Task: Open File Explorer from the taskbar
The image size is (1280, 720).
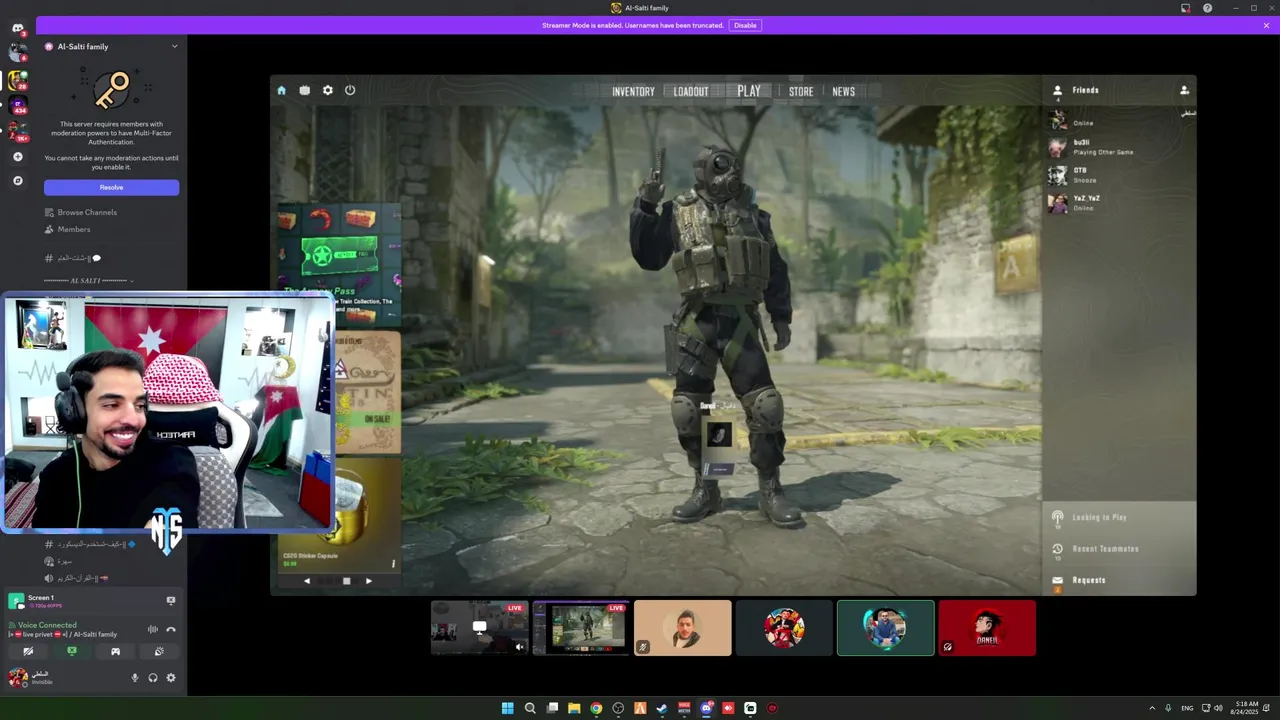Action: (574, 708)
